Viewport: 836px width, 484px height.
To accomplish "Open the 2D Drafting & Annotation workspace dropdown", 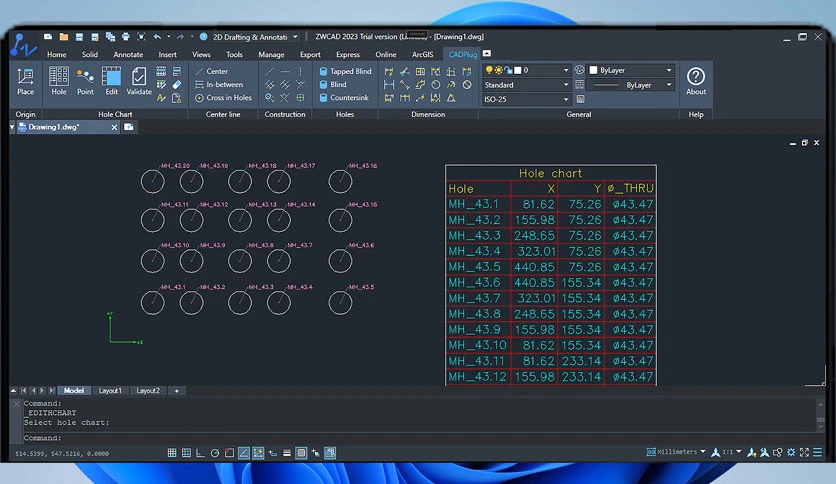I will point(255,37).
